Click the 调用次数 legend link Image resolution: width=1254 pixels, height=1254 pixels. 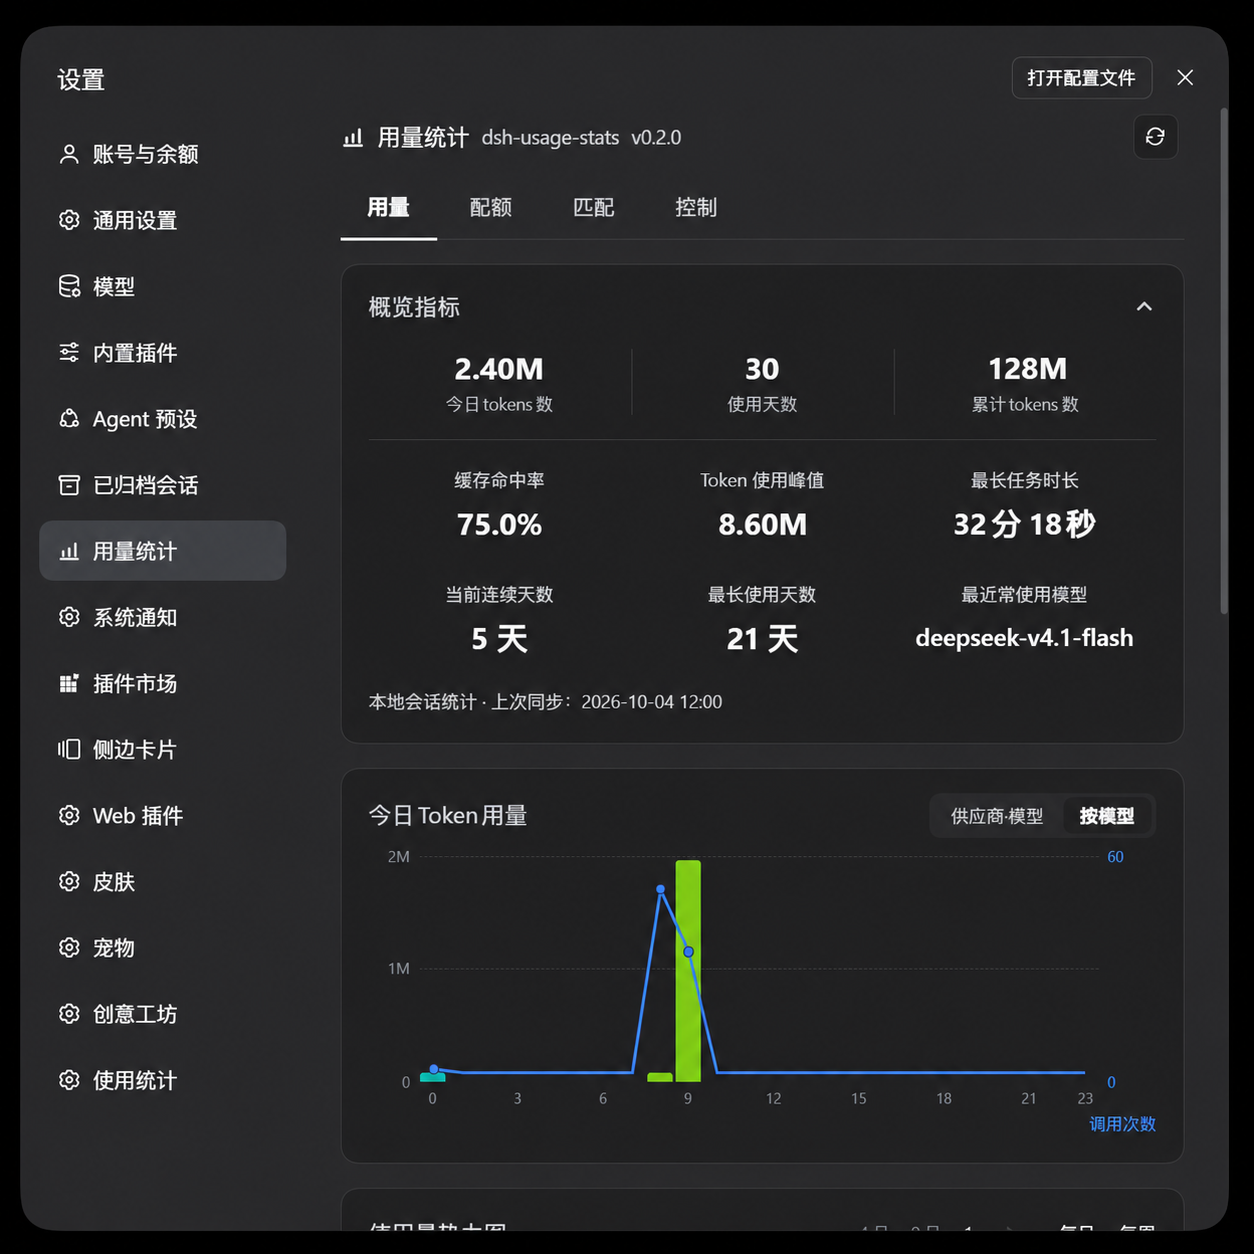coord(1122,1124)
